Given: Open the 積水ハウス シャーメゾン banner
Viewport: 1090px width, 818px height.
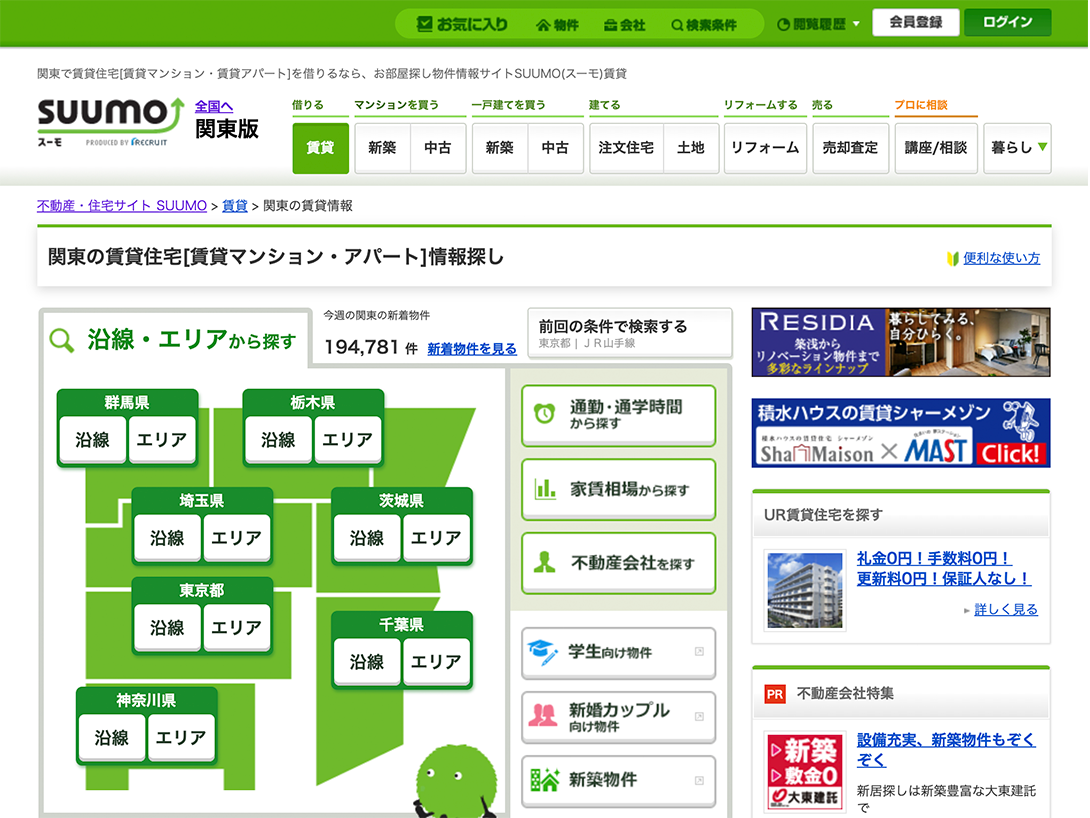Looking at the screenshot, I should pos(901,432).
